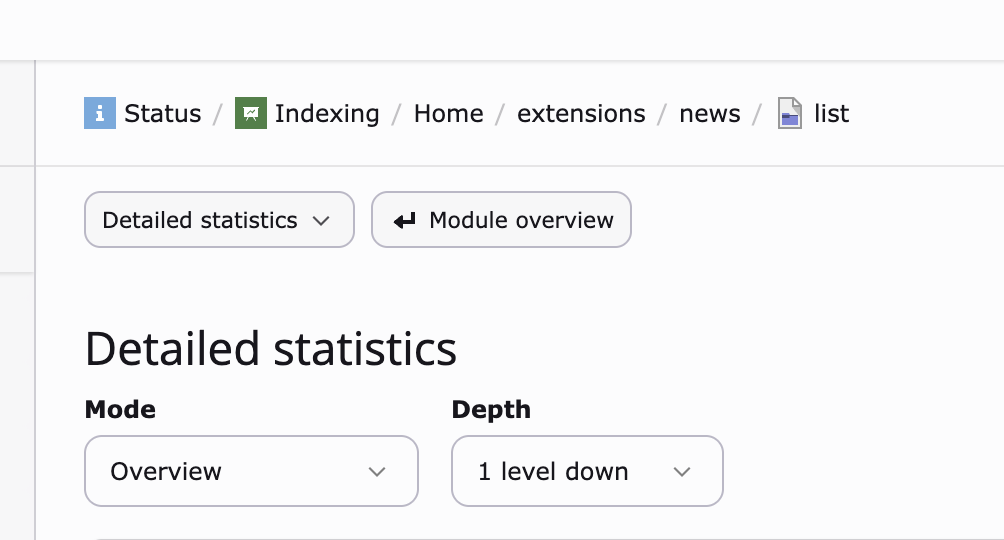Navigate to the Home breadcrumb
Screen dimensions: 1004x540
448,114
